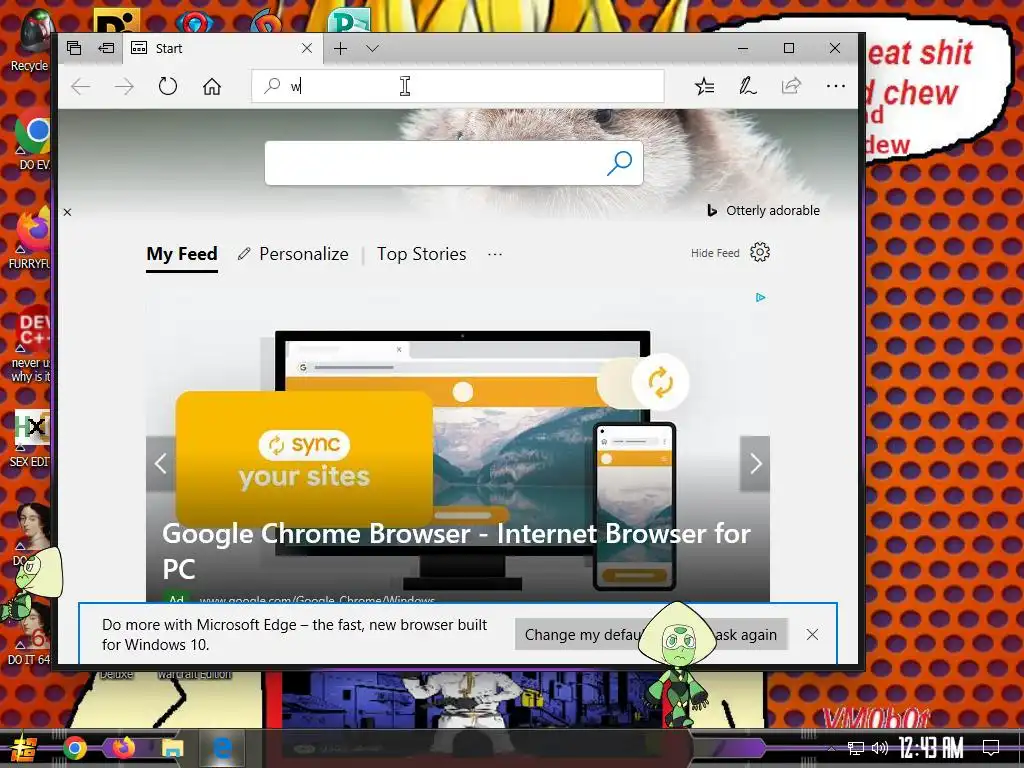The height and width of the screenshot is (768, 1024).
Task: Click the sync your sites ad image
Action: [304, 459]
